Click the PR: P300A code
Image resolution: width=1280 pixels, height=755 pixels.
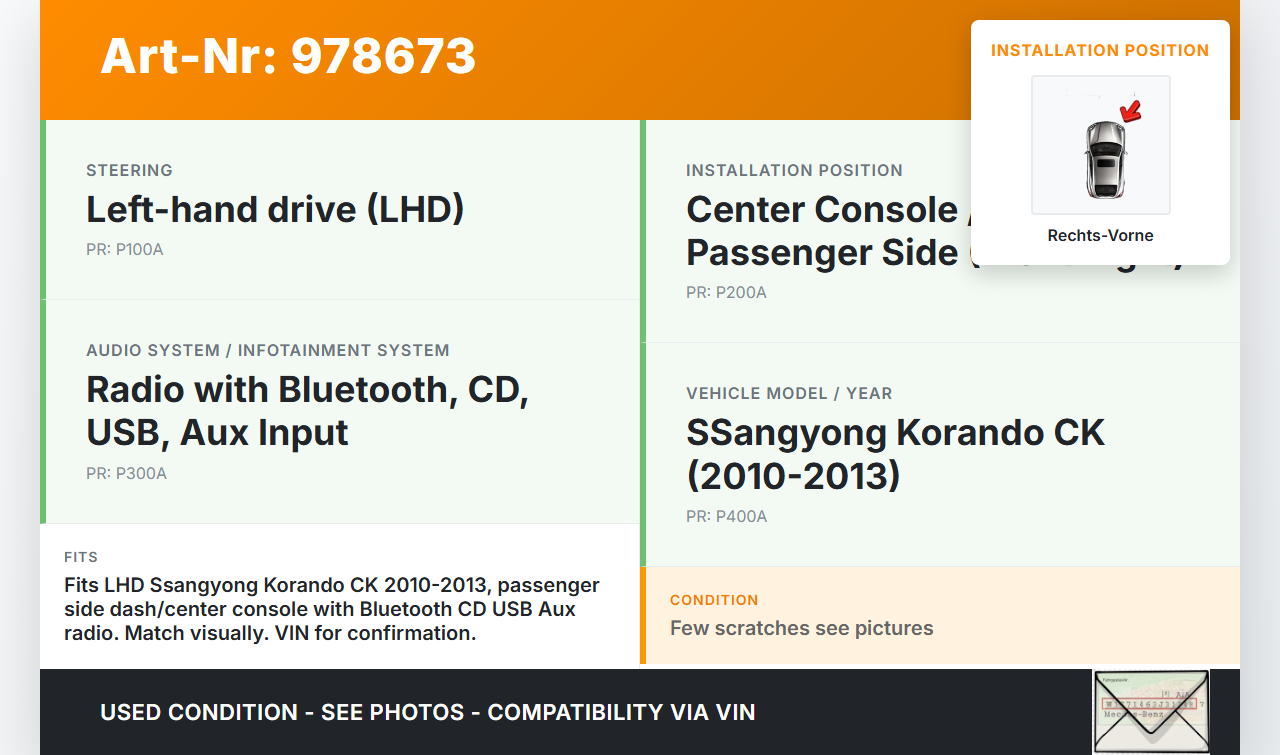click(x=127, y=474)
